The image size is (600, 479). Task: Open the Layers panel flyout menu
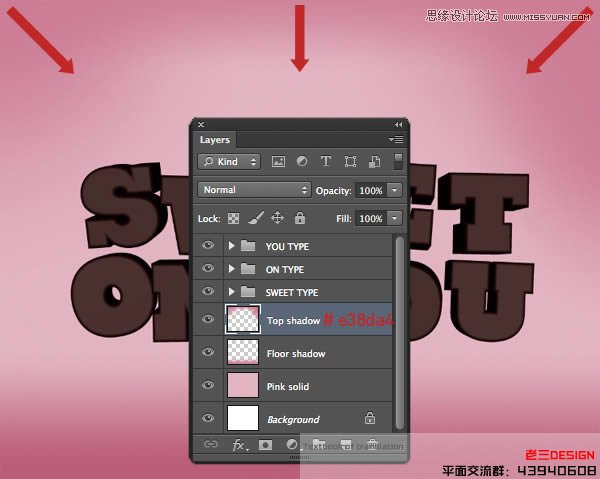click(x=397, y=140)
